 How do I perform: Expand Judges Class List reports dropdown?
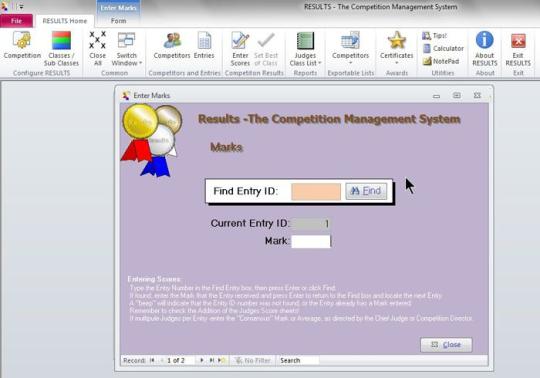point(305,49)
